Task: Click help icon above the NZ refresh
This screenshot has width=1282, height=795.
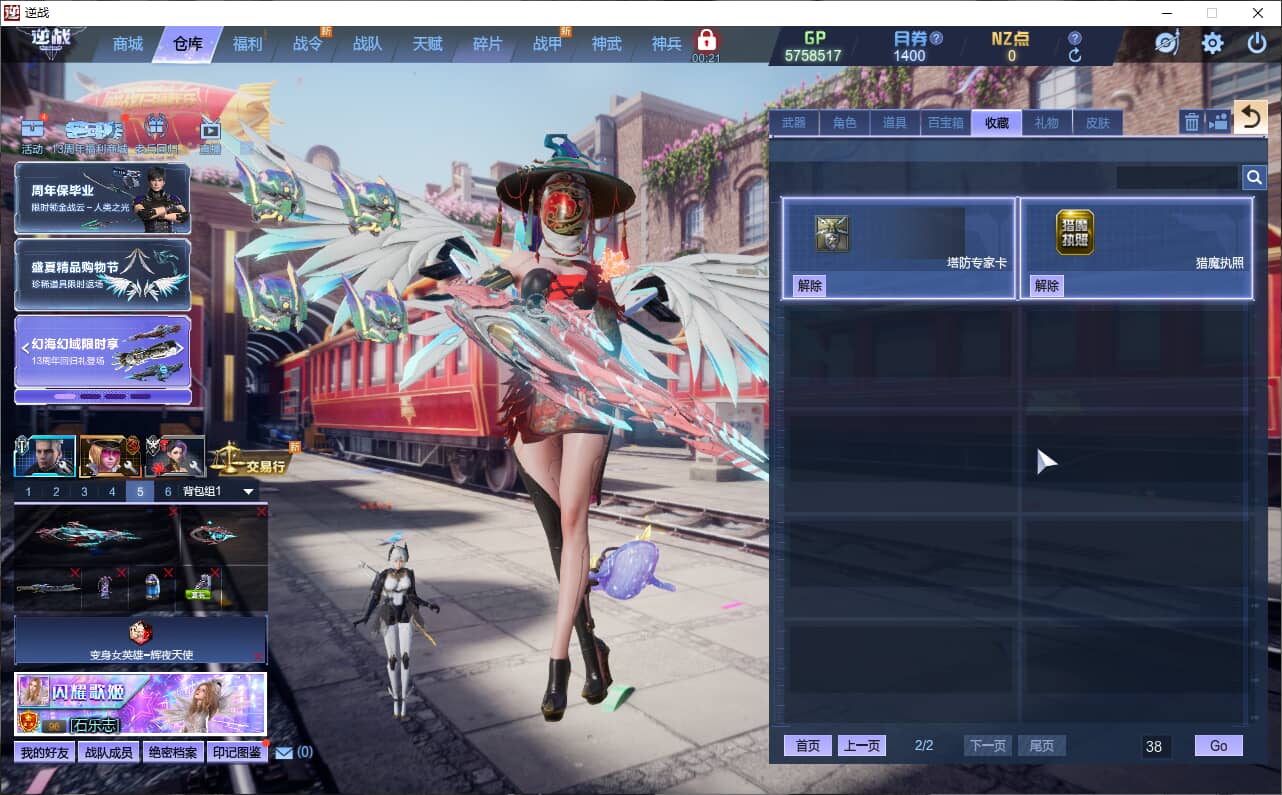Action: pos(1075,38)
